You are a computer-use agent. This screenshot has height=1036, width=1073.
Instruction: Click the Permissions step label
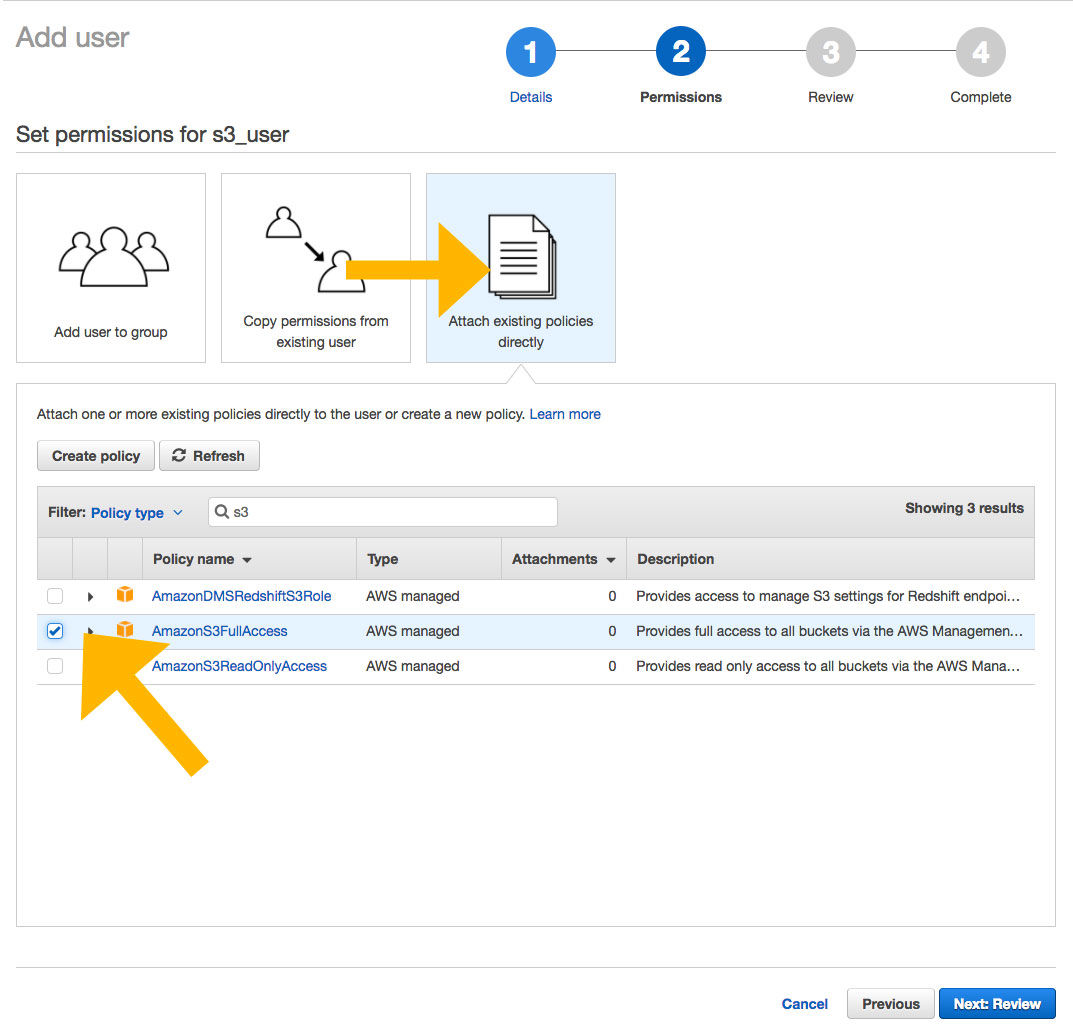[x=680, y=97]
